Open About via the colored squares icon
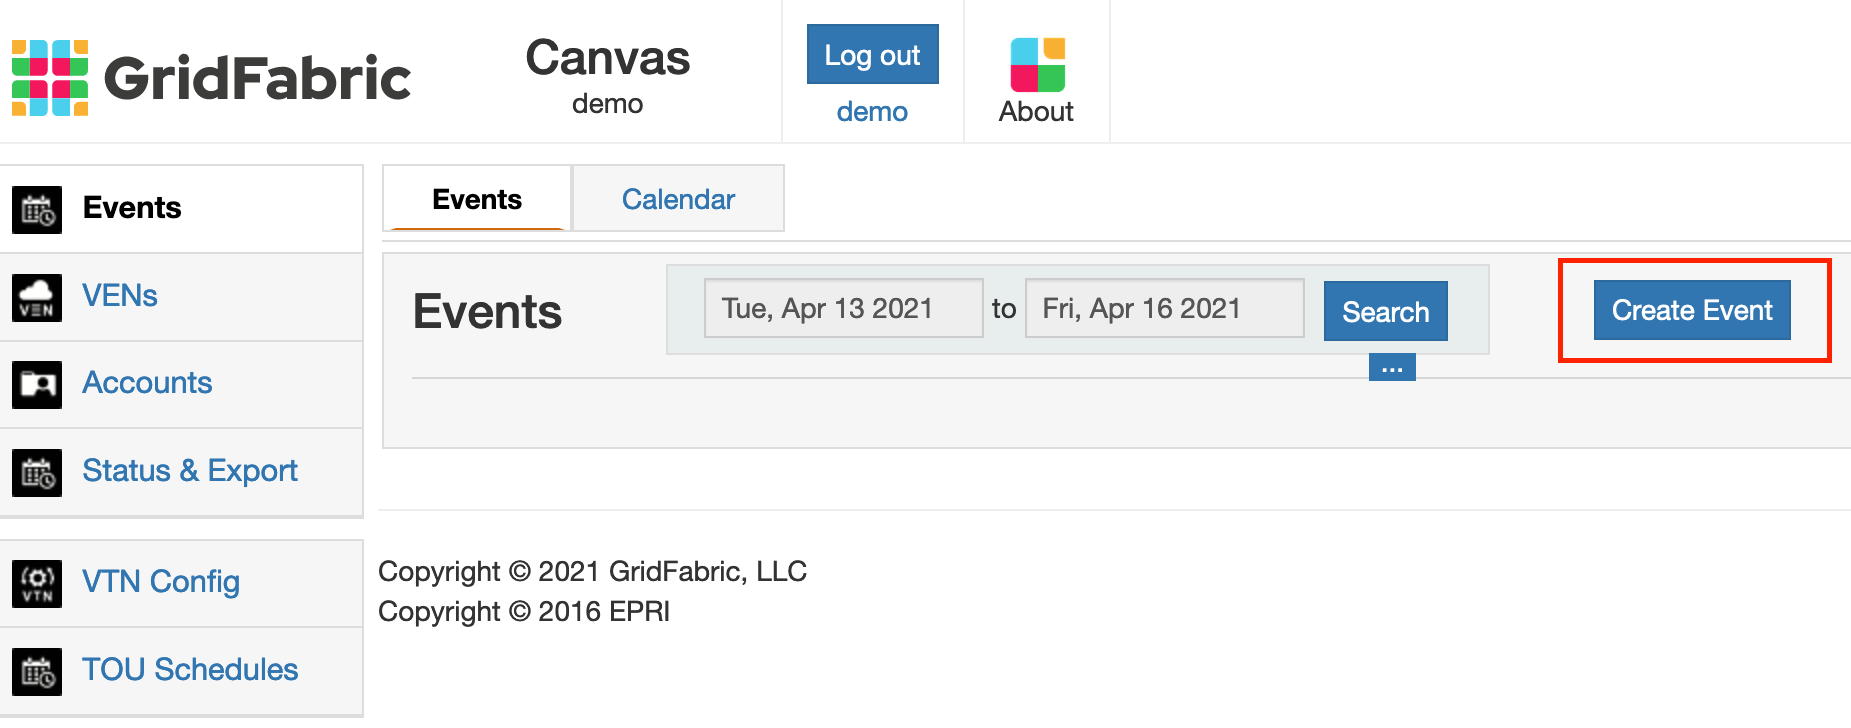 [x=1037, y=65]
